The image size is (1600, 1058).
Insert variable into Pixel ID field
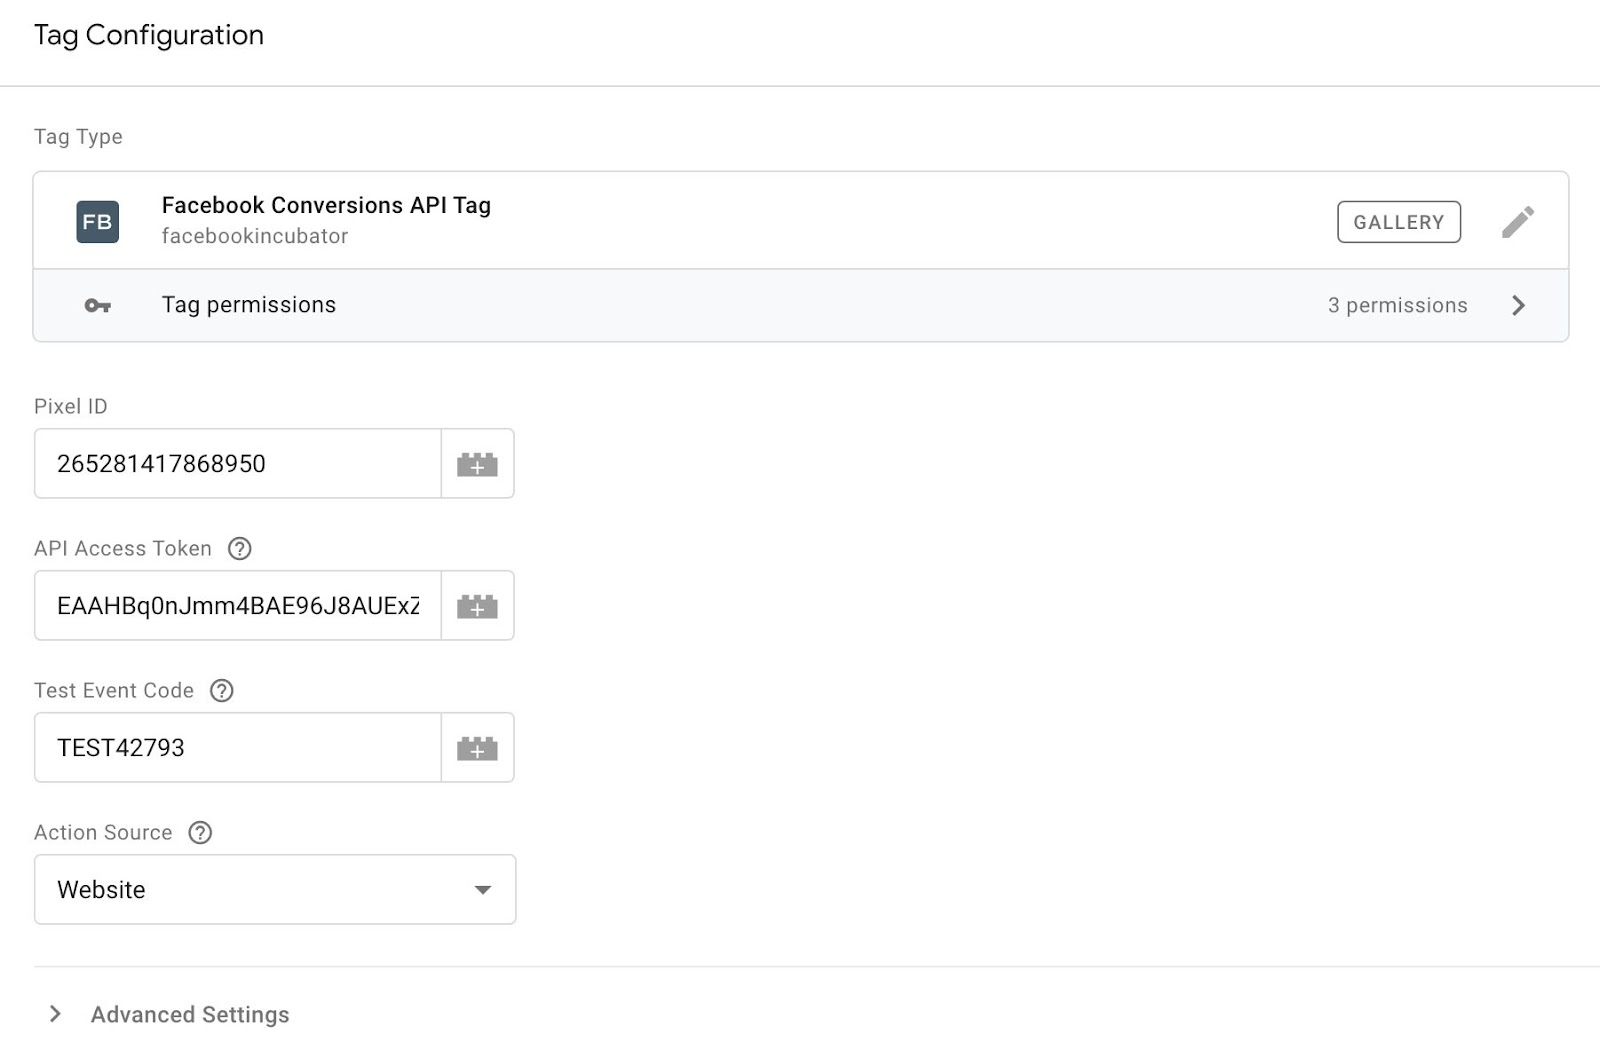pos(477,464)
